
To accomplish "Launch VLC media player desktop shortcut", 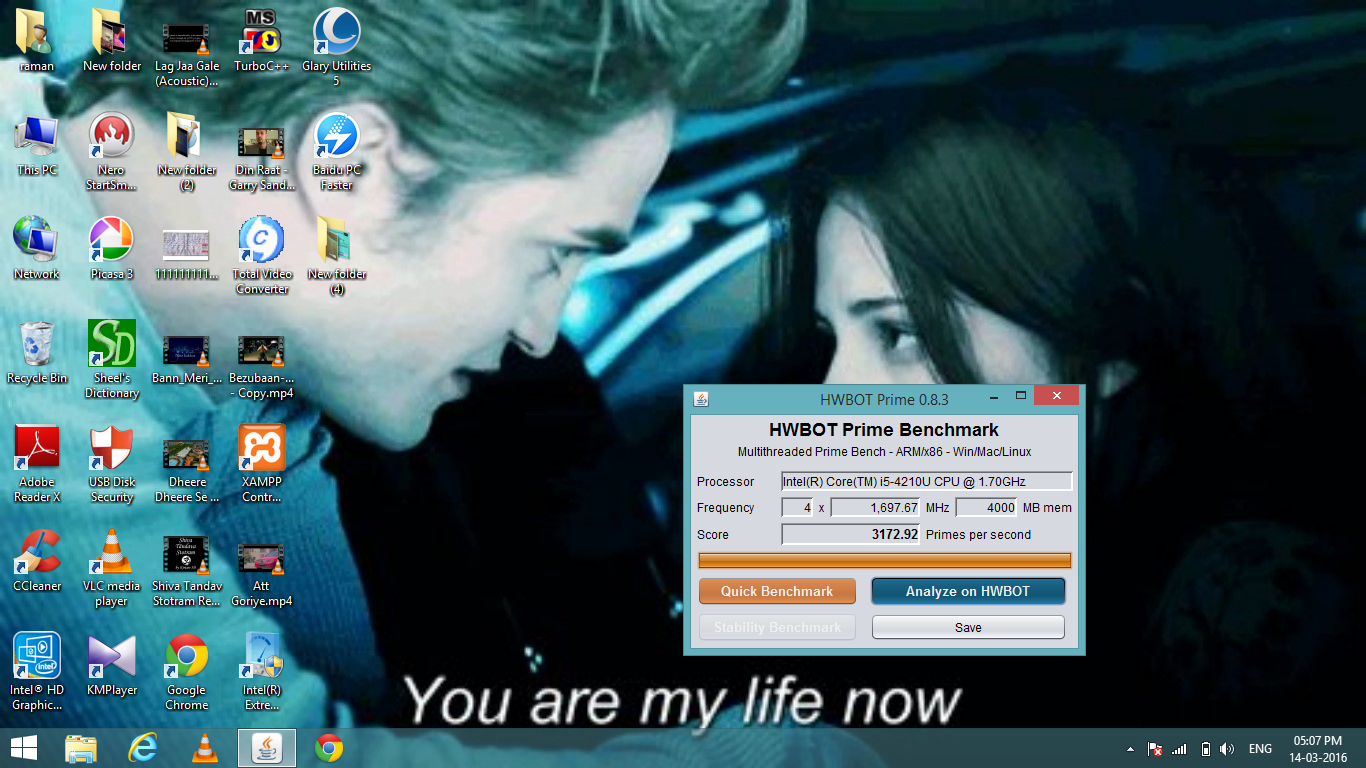I will click(x=111, y=551).
